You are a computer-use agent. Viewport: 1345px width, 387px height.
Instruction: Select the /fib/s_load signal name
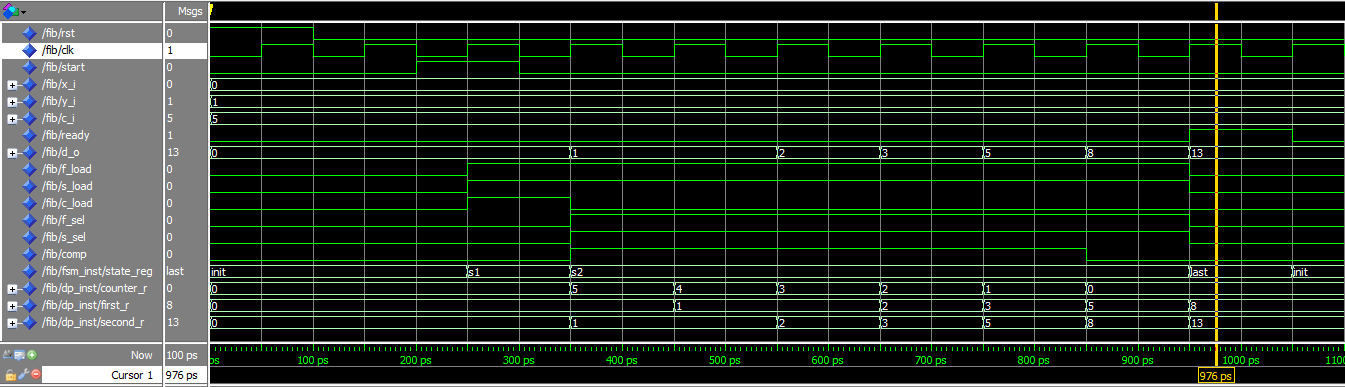tap(67, 186)
